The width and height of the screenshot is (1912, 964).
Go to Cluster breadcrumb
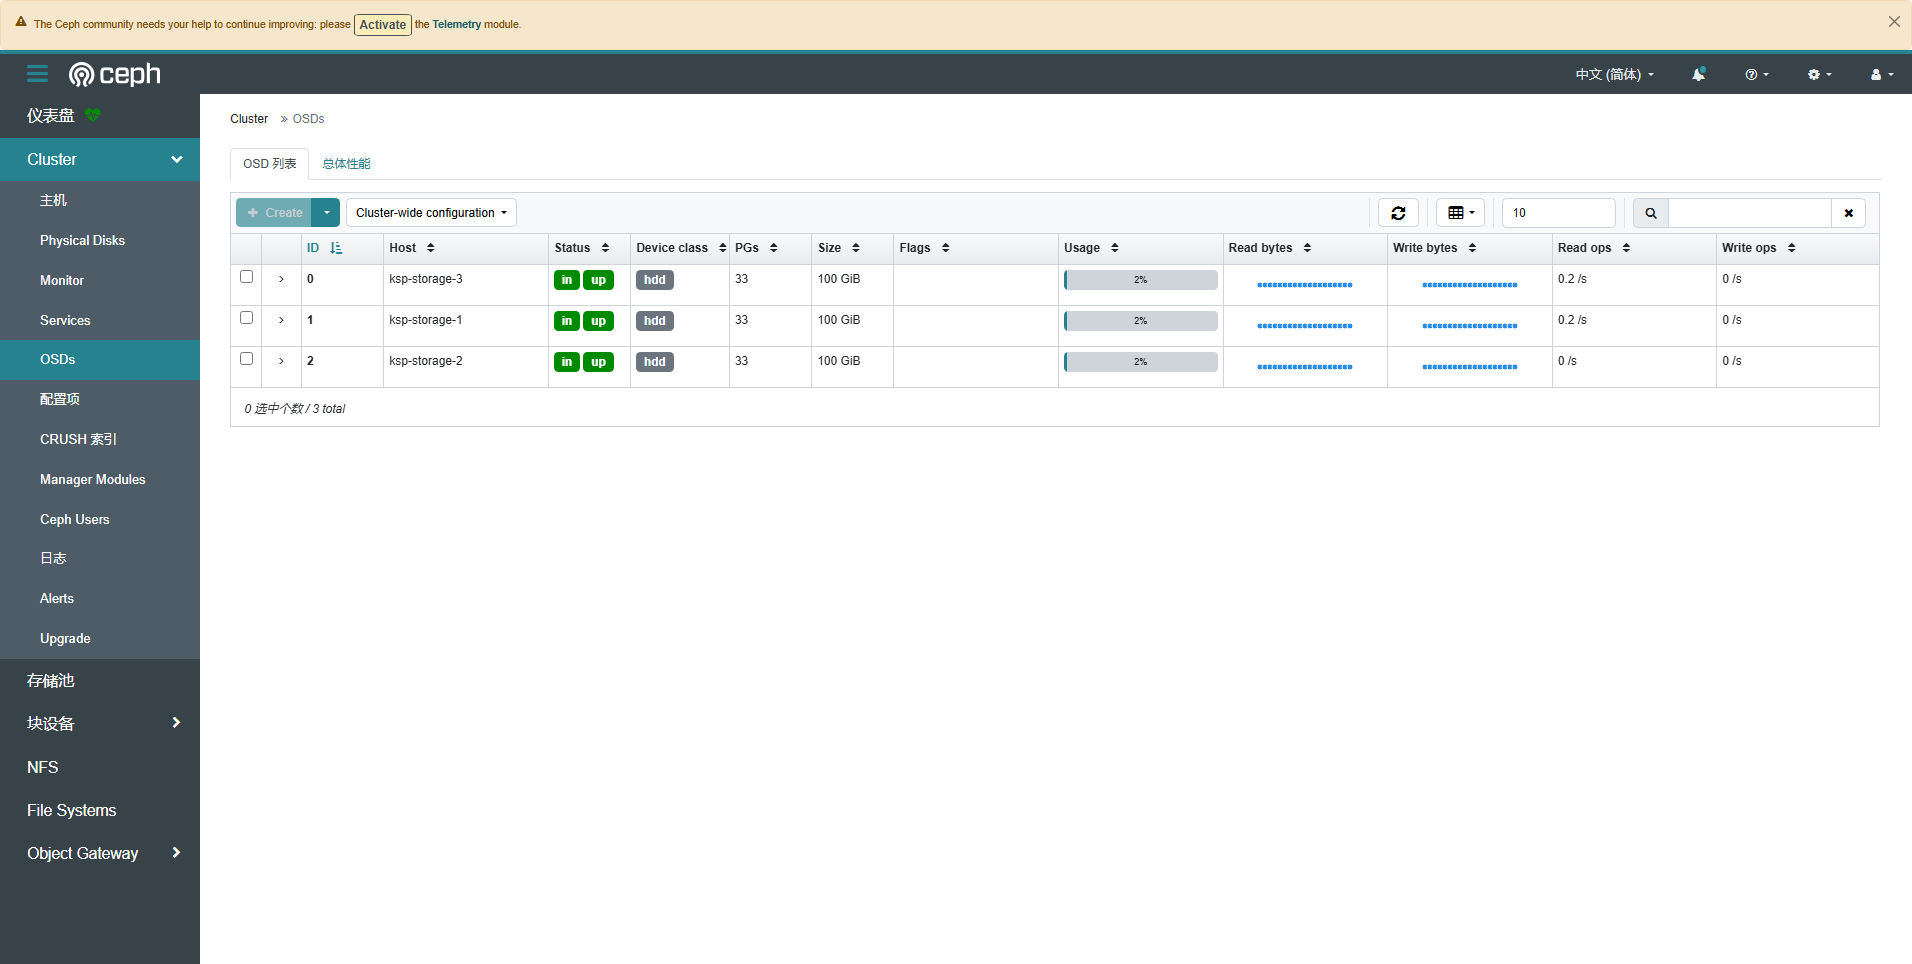(x=249, y=119)
